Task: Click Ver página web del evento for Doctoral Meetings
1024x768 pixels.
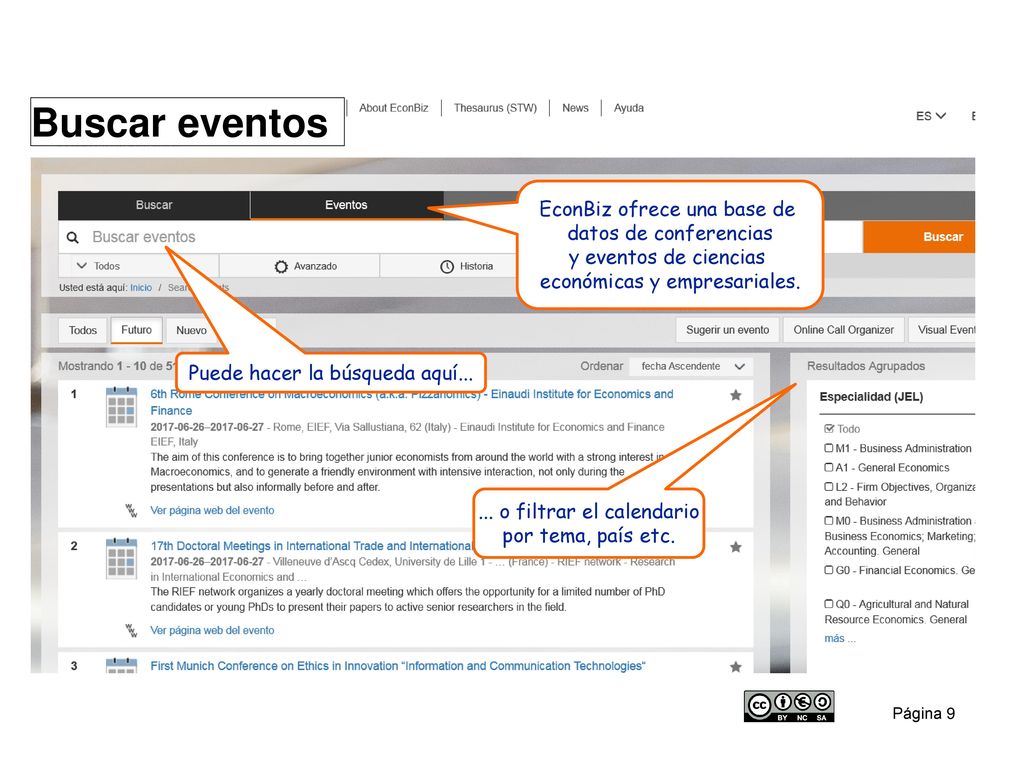Action: pyautogui.click(x=212, y=631)
